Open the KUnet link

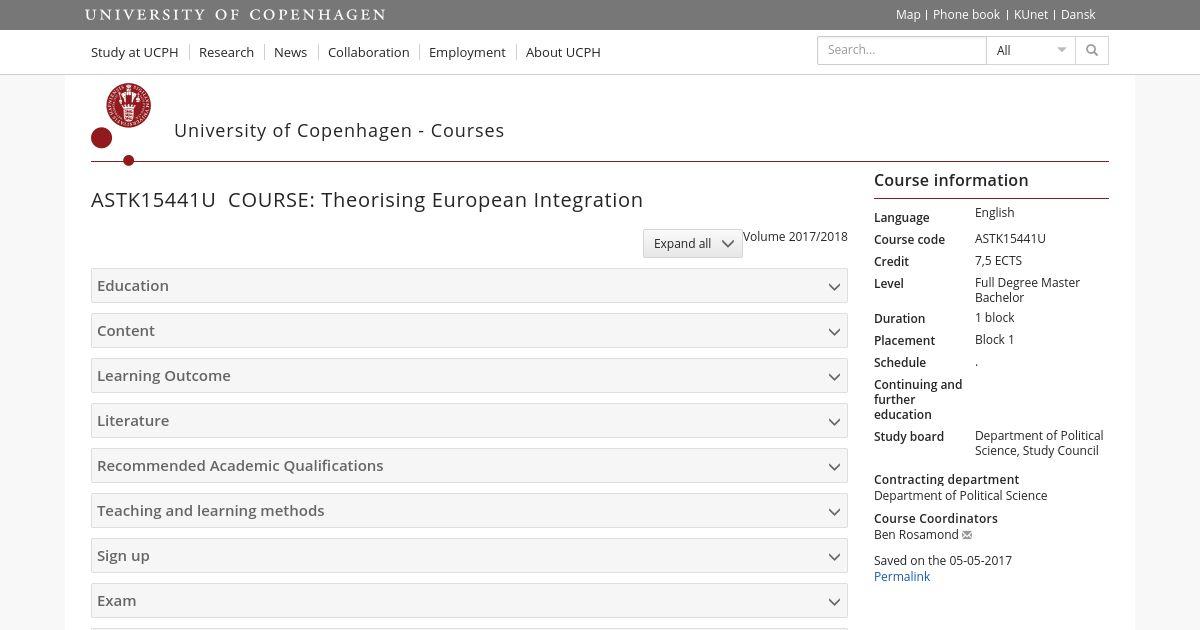click(1030, 15)
